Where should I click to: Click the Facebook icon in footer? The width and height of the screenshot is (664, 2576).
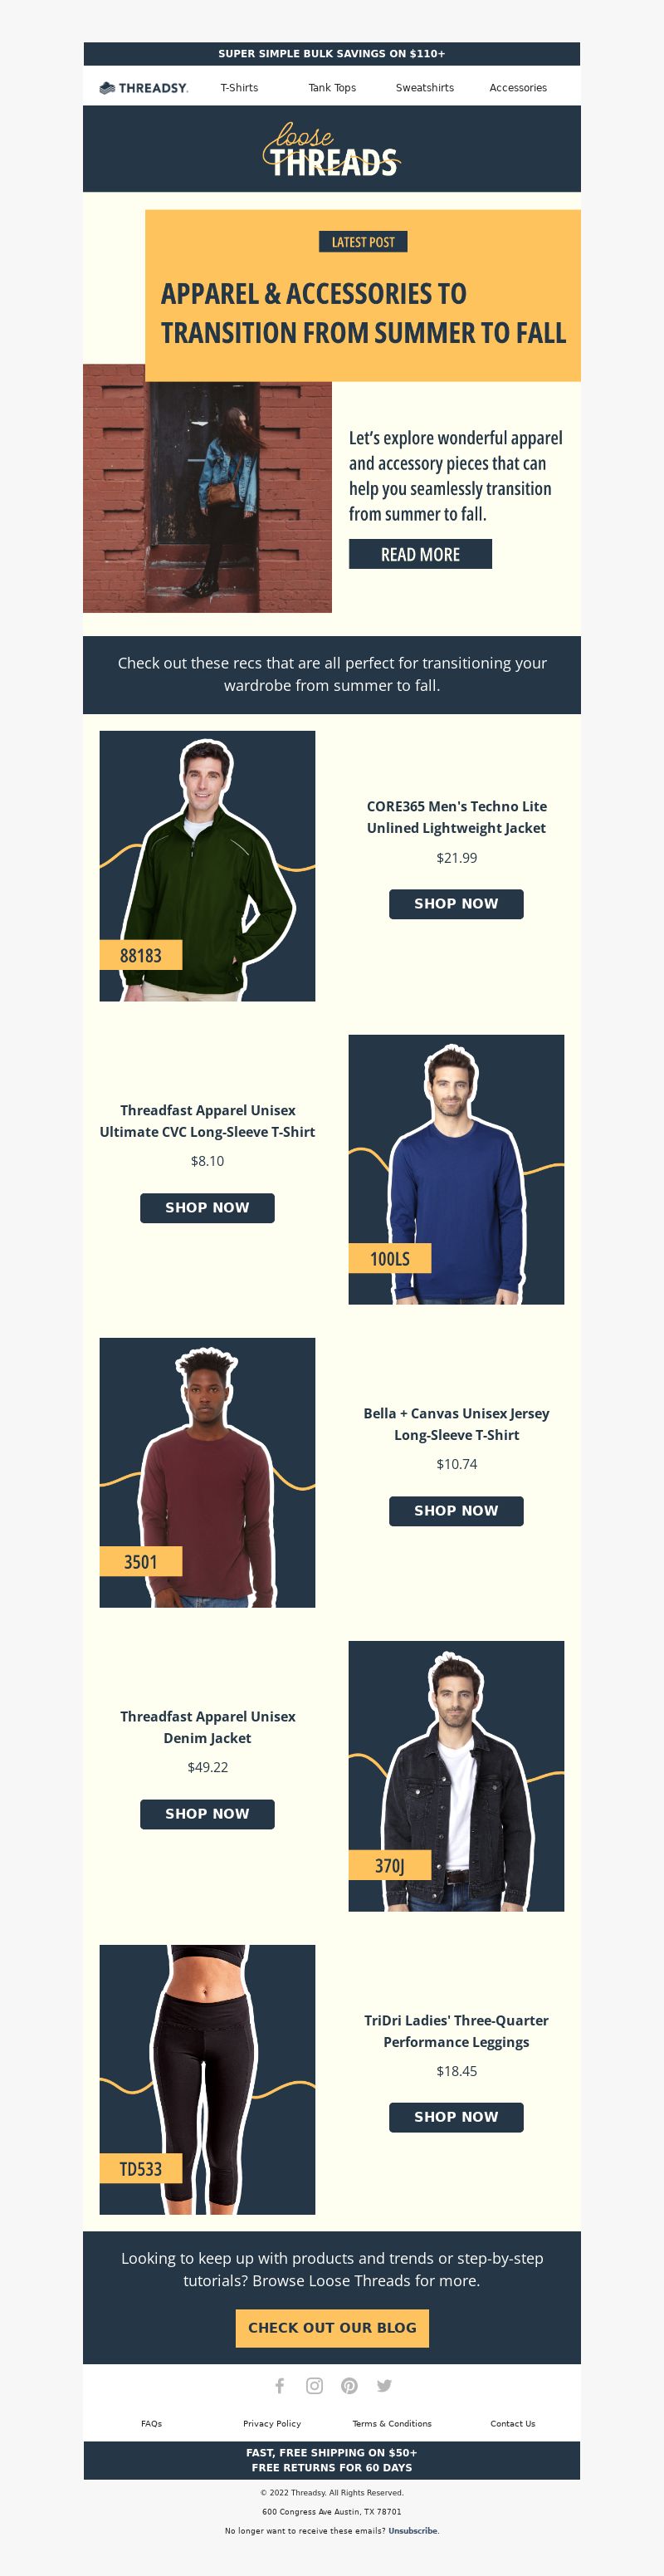pyautogui.click(x=280, y=2386)
